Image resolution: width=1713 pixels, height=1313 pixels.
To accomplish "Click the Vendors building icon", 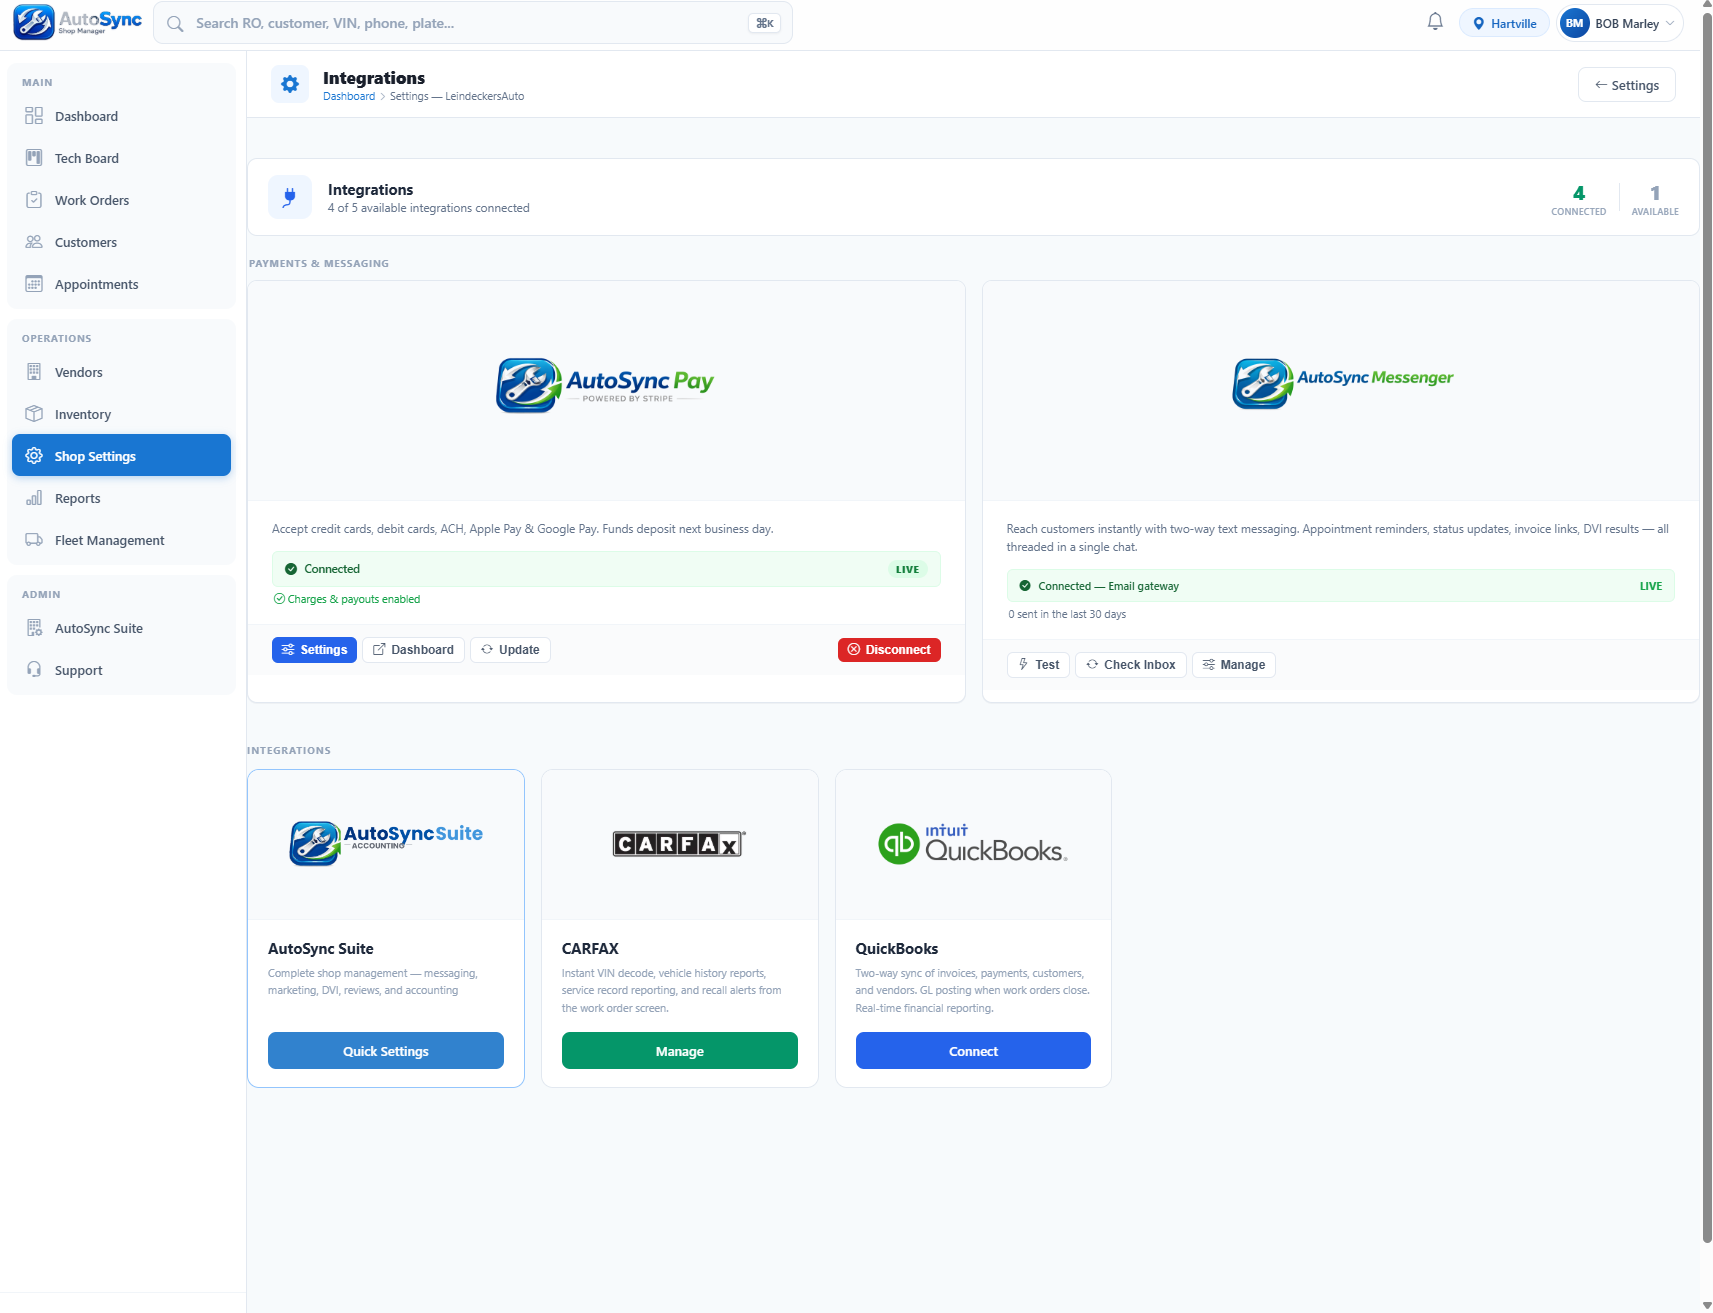I will click(34, 372).
